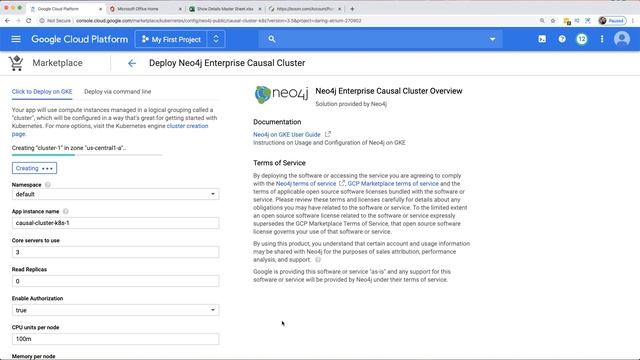This screenshot has height=360, width=640.
Task: Open notifications badge showing 12
Action: coord(582,39)
